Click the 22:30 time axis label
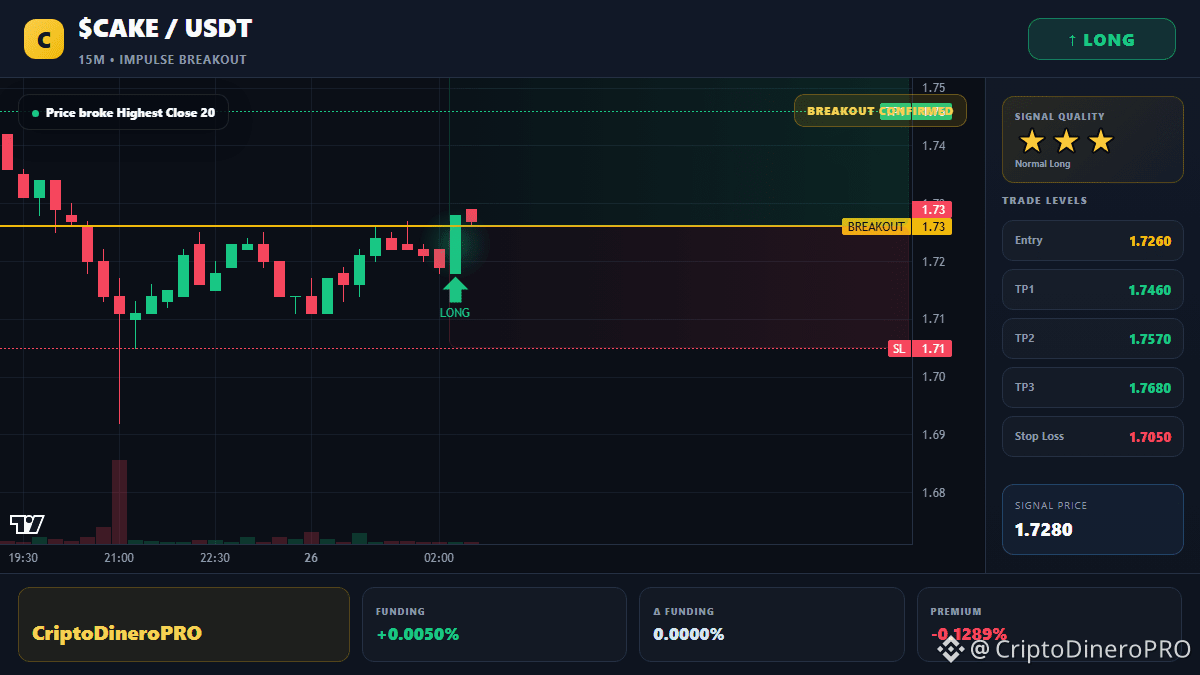Viewport: 1200px width, 675px height. pyautogui.click(x=215, y=558)
